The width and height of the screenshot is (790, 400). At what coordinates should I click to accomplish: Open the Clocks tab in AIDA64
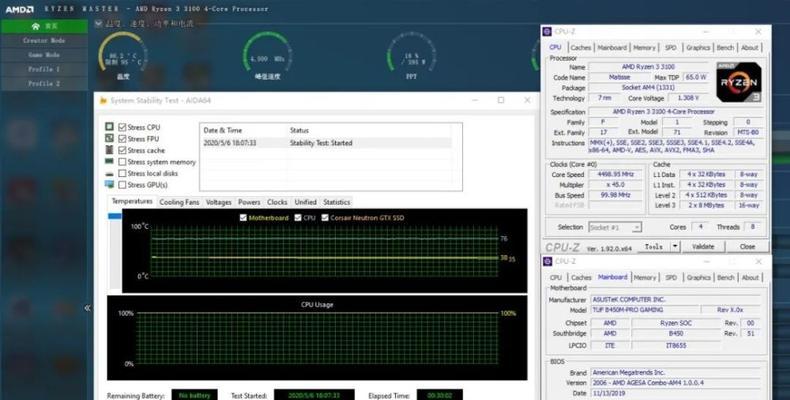click(x=277, y=202)
